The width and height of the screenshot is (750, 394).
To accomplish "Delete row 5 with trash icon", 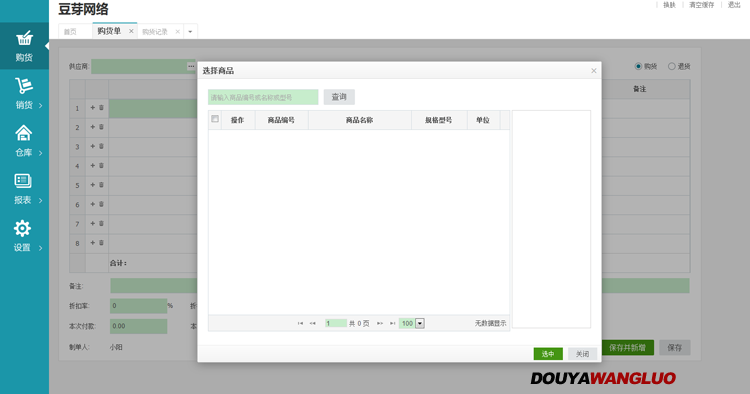I will [x=101, y=185].
